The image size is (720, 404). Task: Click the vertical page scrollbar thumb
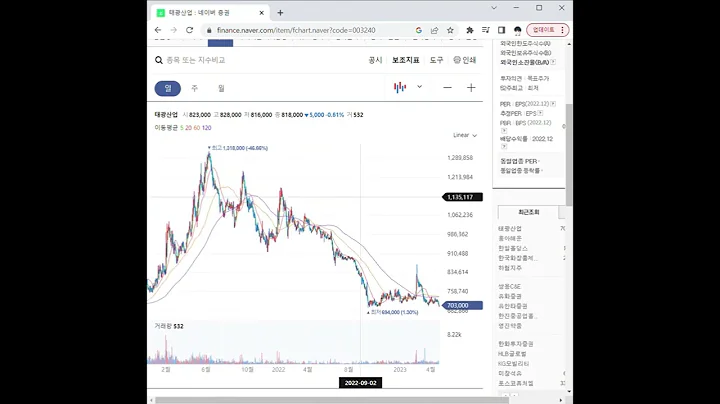click(569, 155)
